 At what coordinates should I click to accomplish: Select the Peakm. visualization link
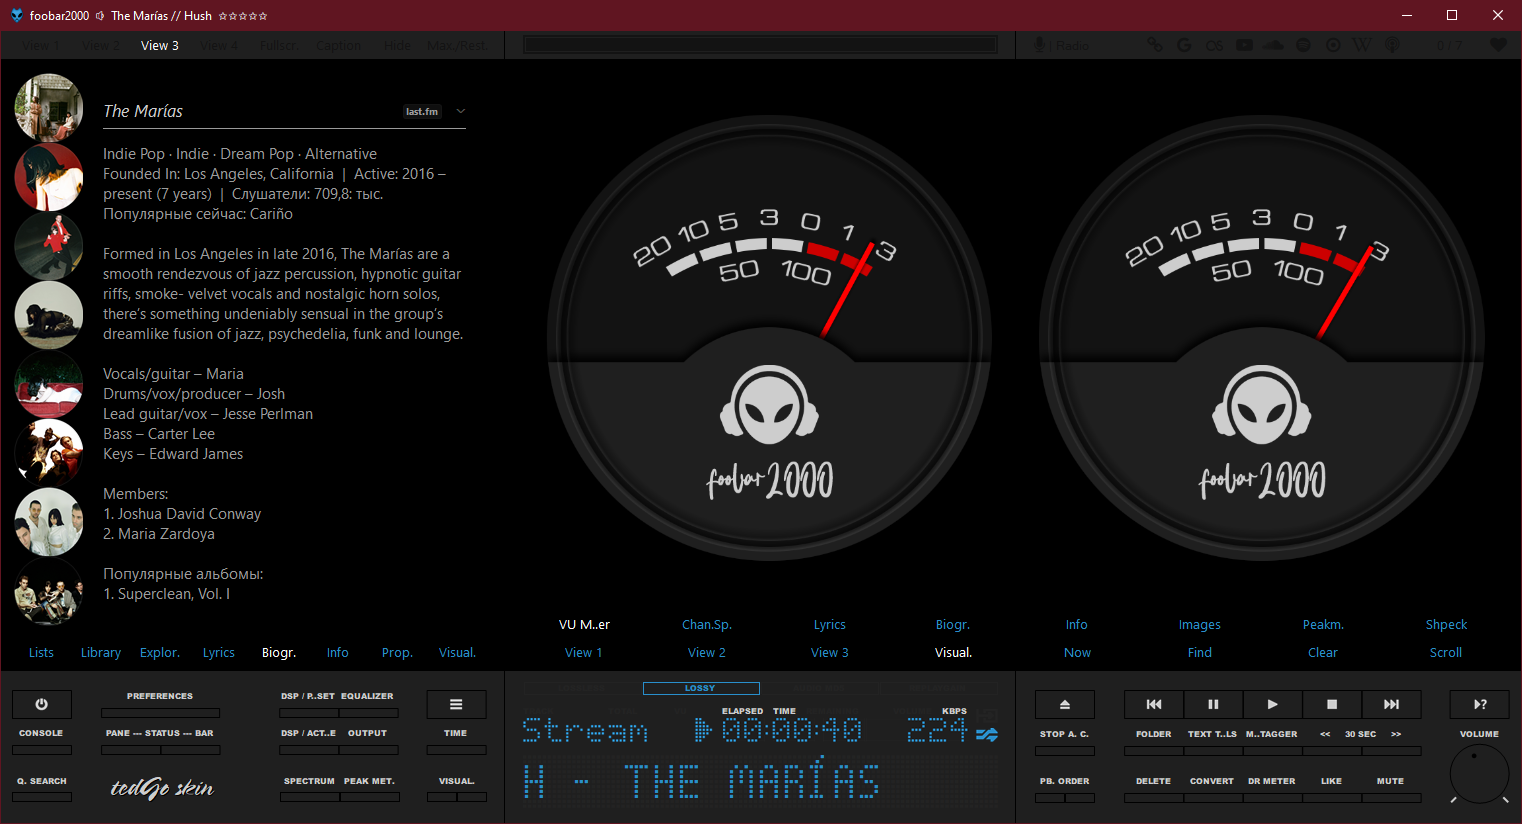tap(1322, 624)
